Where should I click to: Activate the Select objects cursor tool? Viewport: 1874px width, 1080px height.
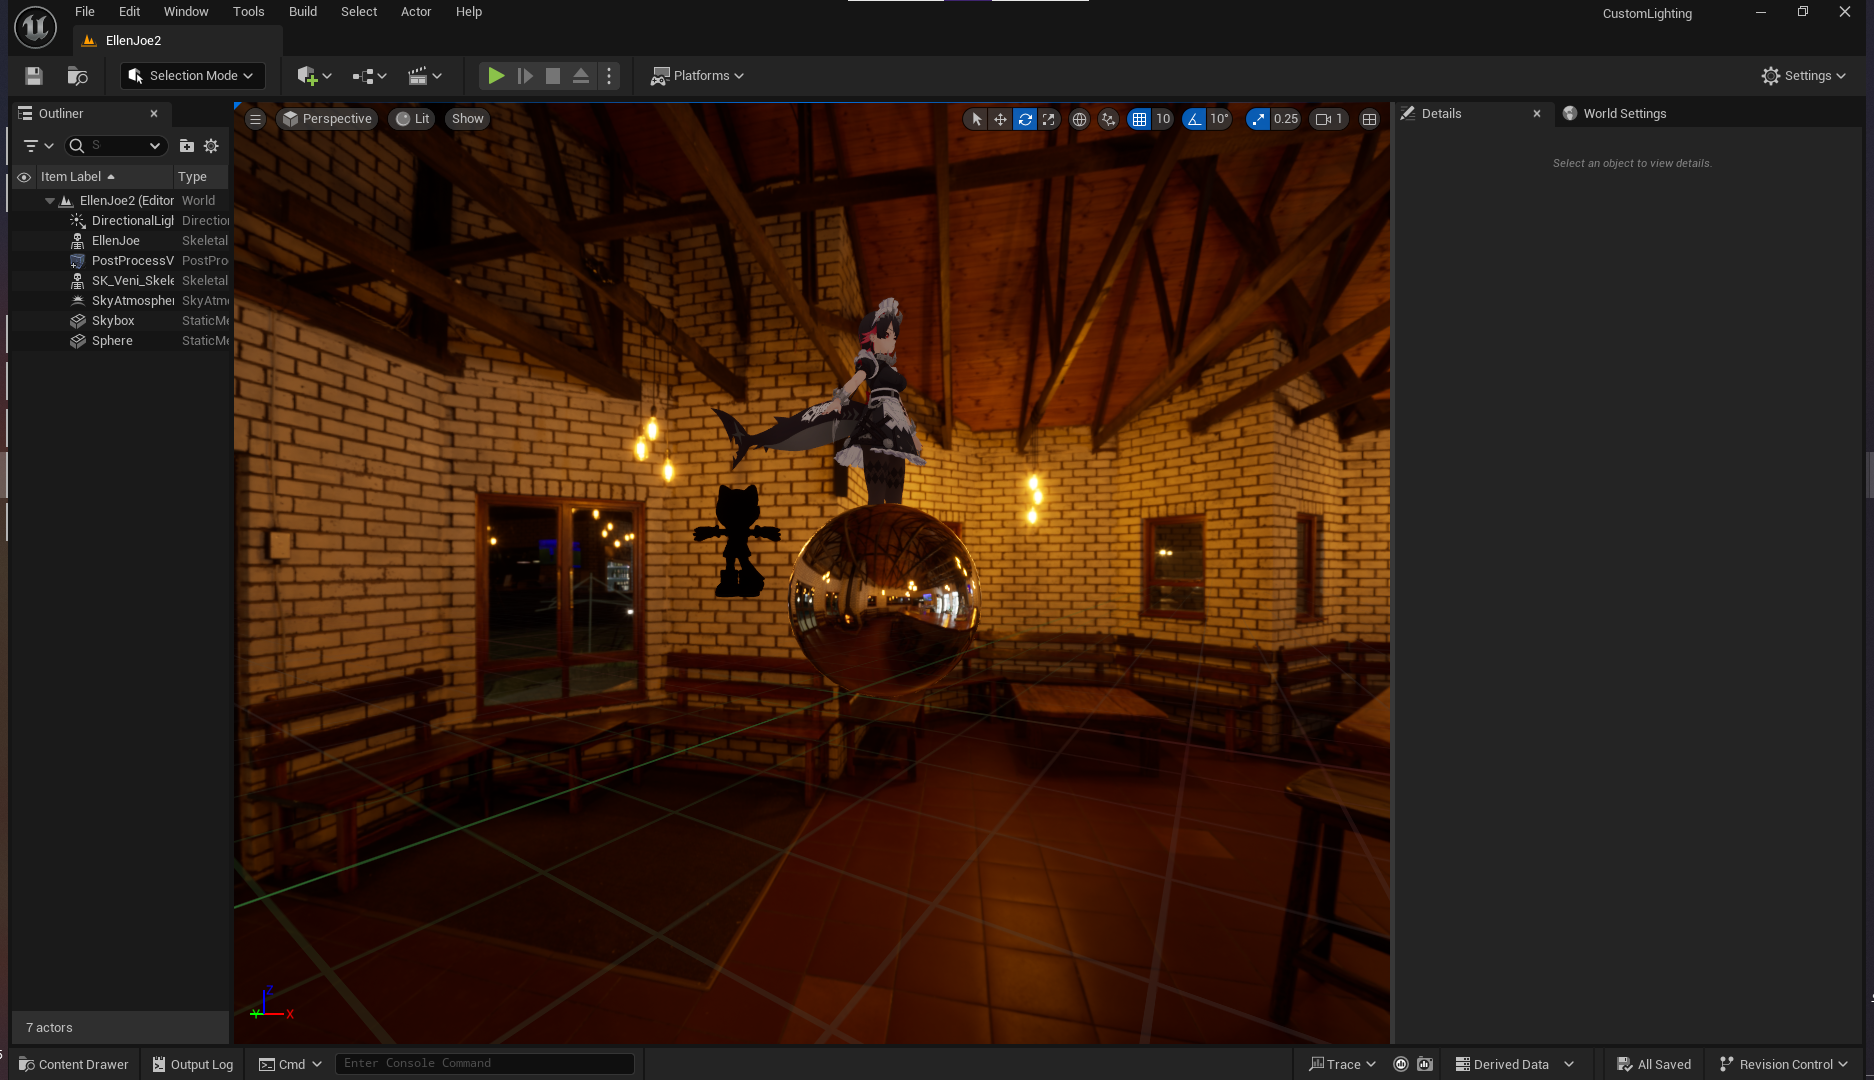click(x=976, y=119)
